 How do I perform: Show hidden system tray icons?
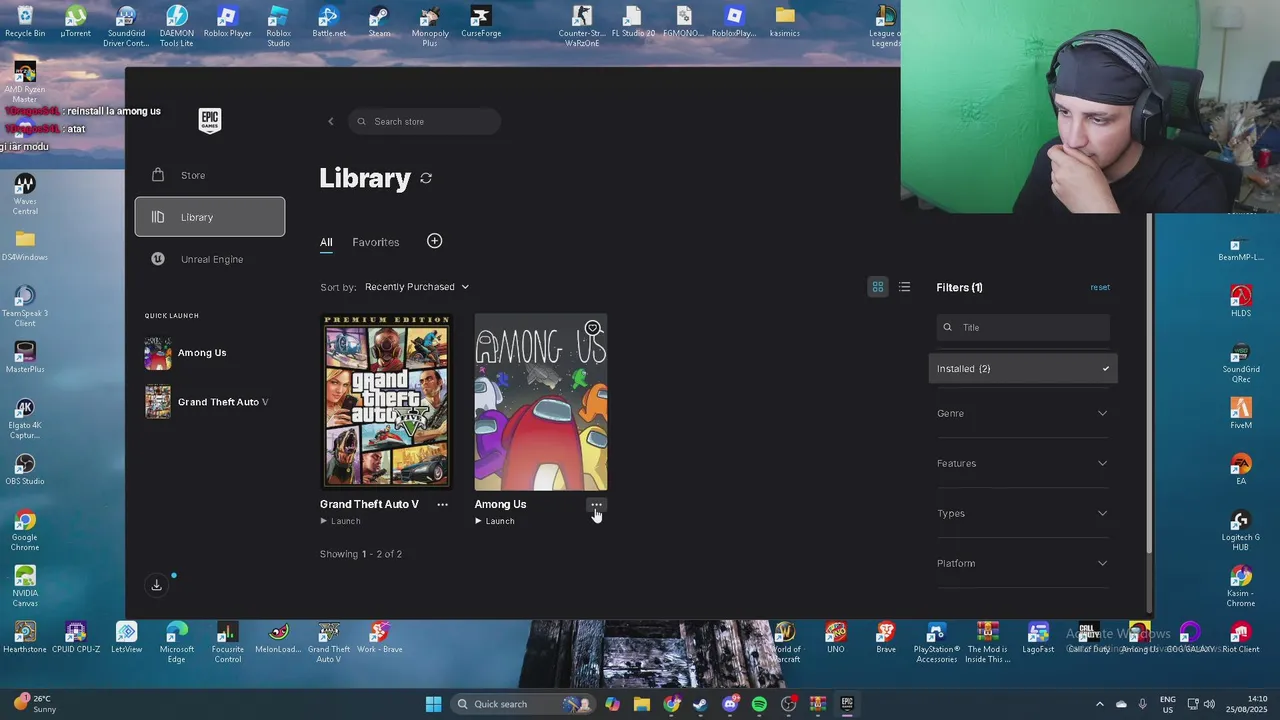click(1100, 704)
